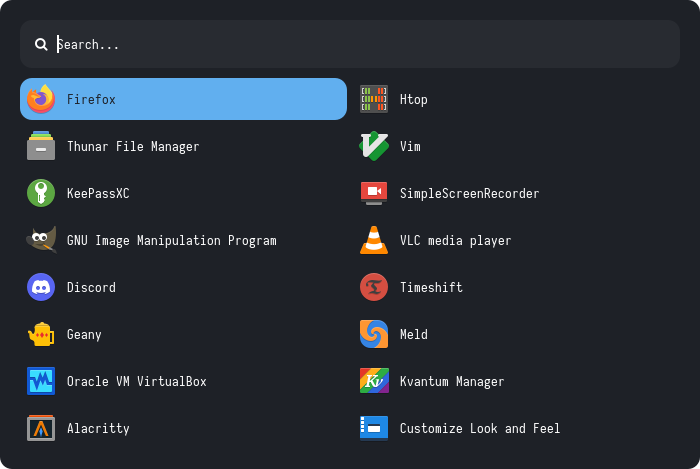This screenshot has width=700, height=469.
Task: Click the VLC traffic cone icon
Action: [374, 240]
